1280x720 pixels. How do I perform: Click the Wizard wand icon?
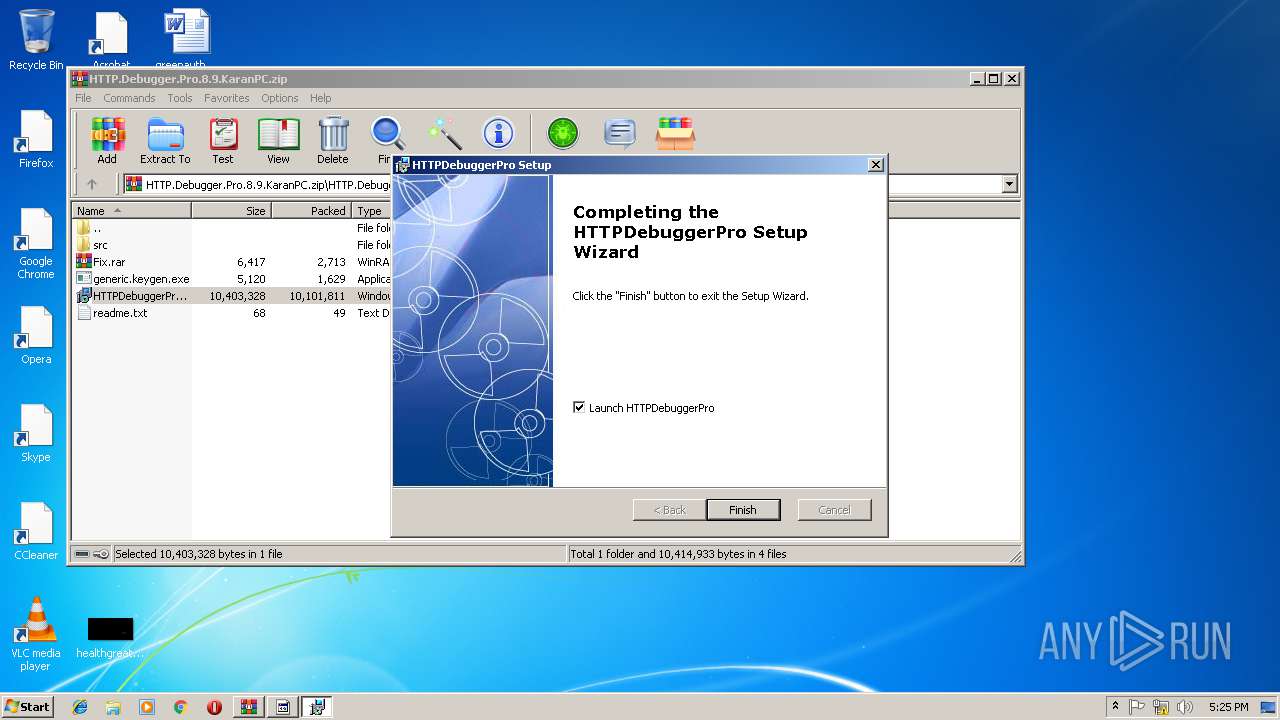click(x=443, y=133)
